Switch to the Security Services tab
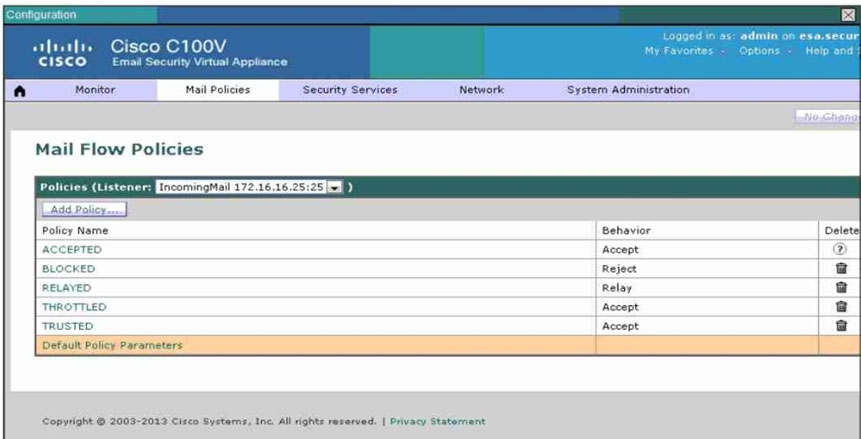861x439 pixels. tap(350, 90)
